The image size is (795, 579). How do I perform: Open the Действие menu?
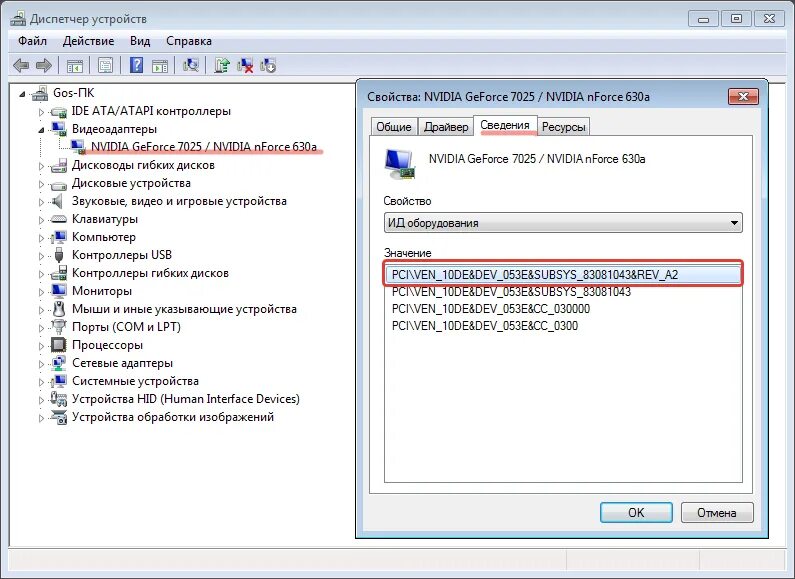click(x=88, y=41)
